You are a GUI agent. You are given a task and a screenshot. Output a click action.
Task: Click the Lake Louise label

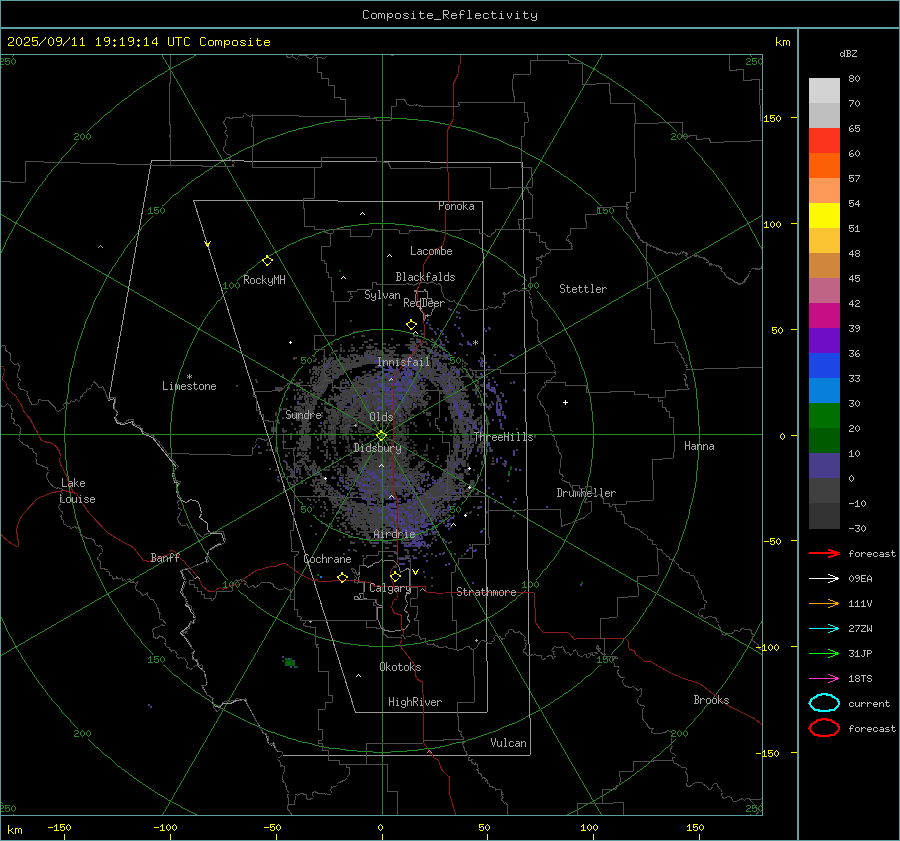pyautogui.click(x=77, y=491)
